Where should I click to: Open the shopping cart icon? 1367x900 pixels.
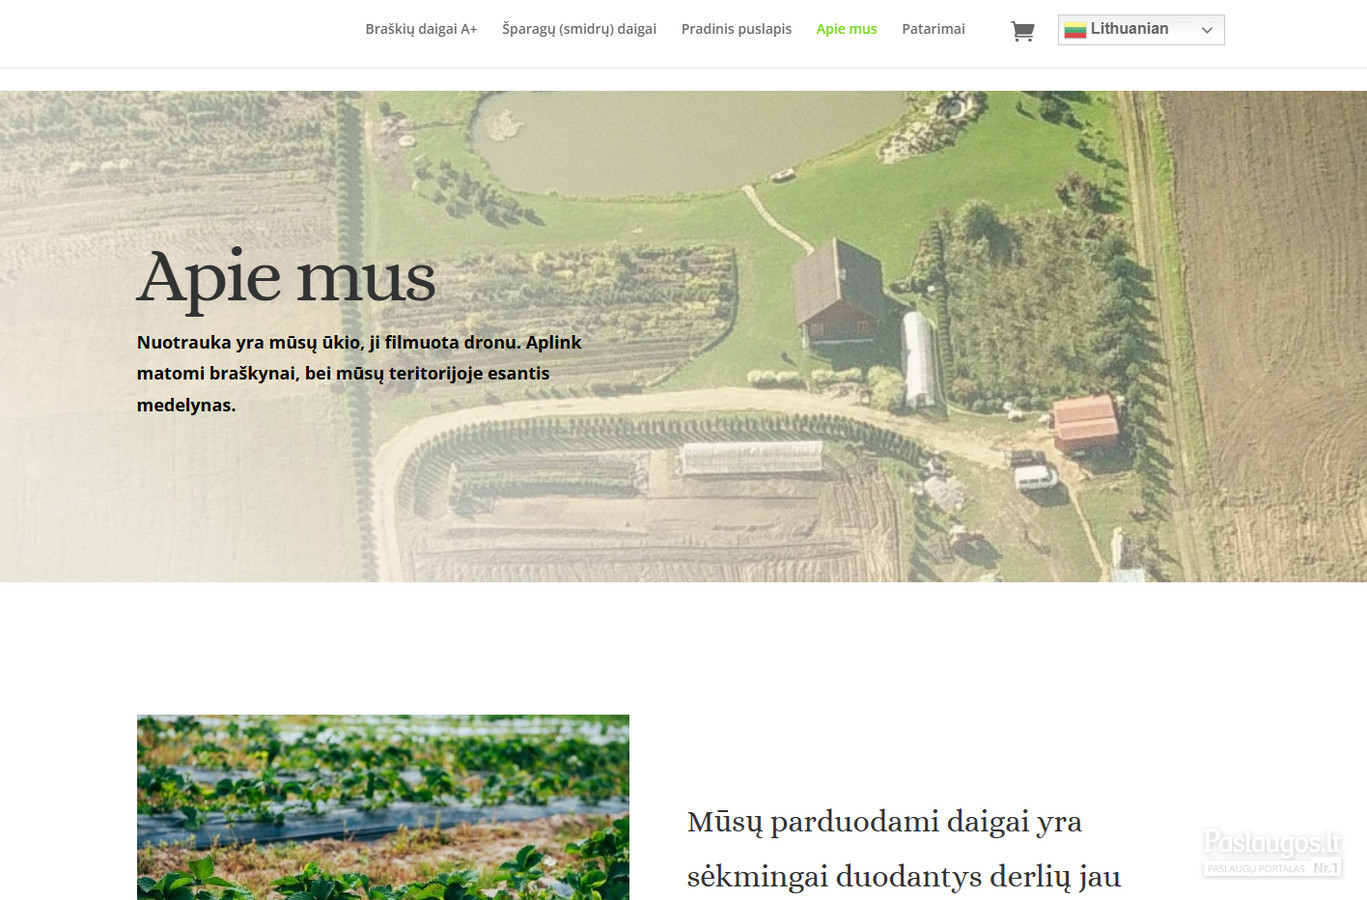click(1022, 31)
